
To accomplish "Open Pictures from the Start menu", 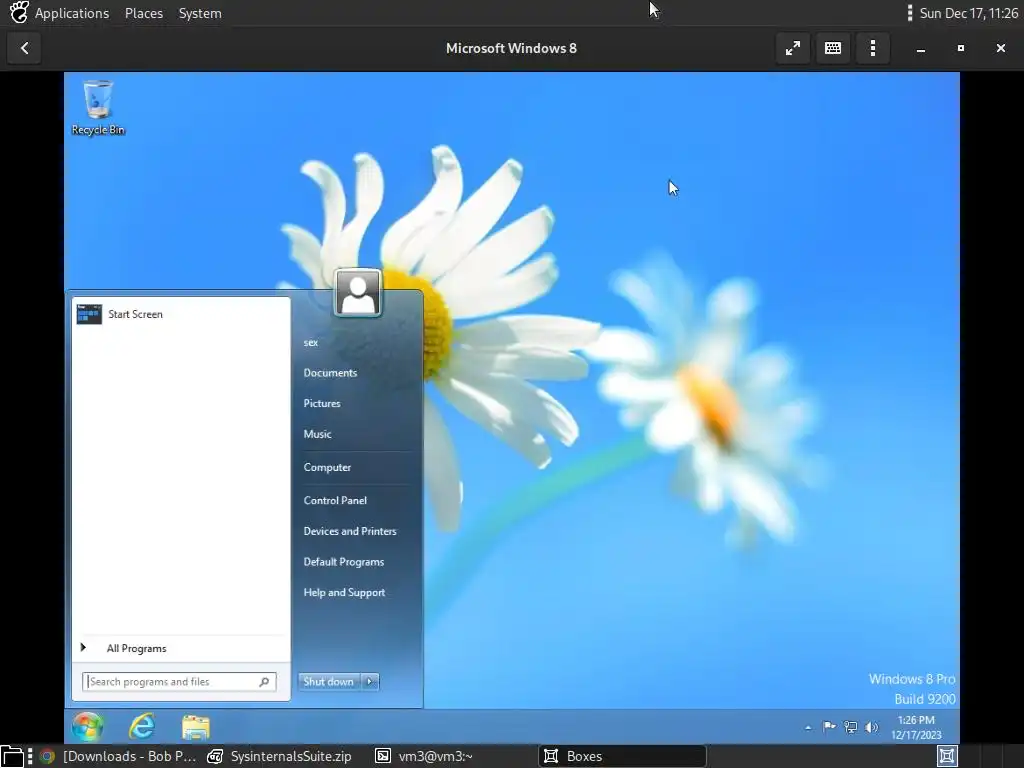I will [322, 404].
